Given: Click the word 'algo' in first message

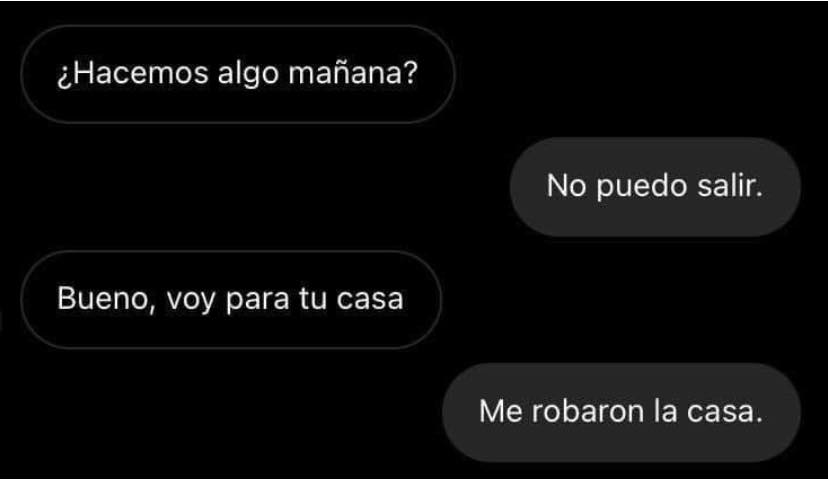Looking at the screenshot, I should coord(248,74).
